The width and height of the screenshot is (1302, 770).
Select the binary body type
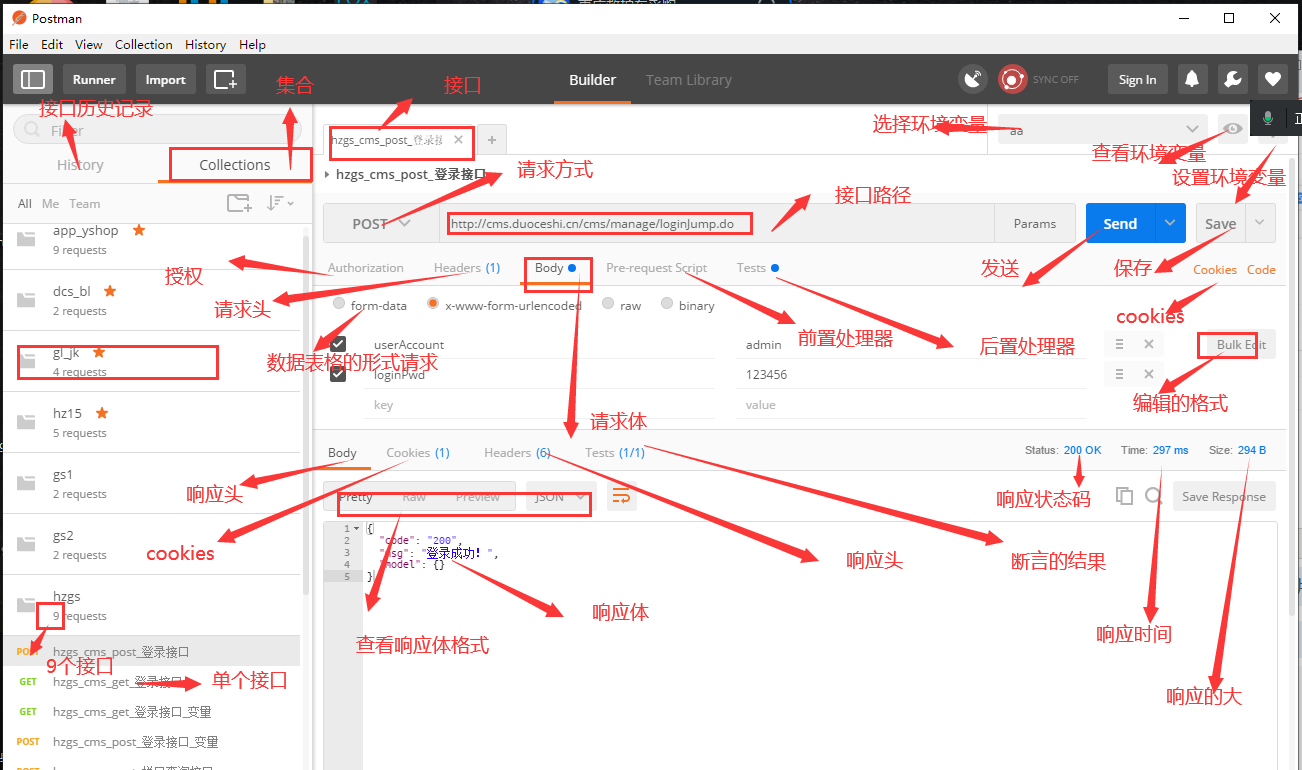[x=667, y=304]
